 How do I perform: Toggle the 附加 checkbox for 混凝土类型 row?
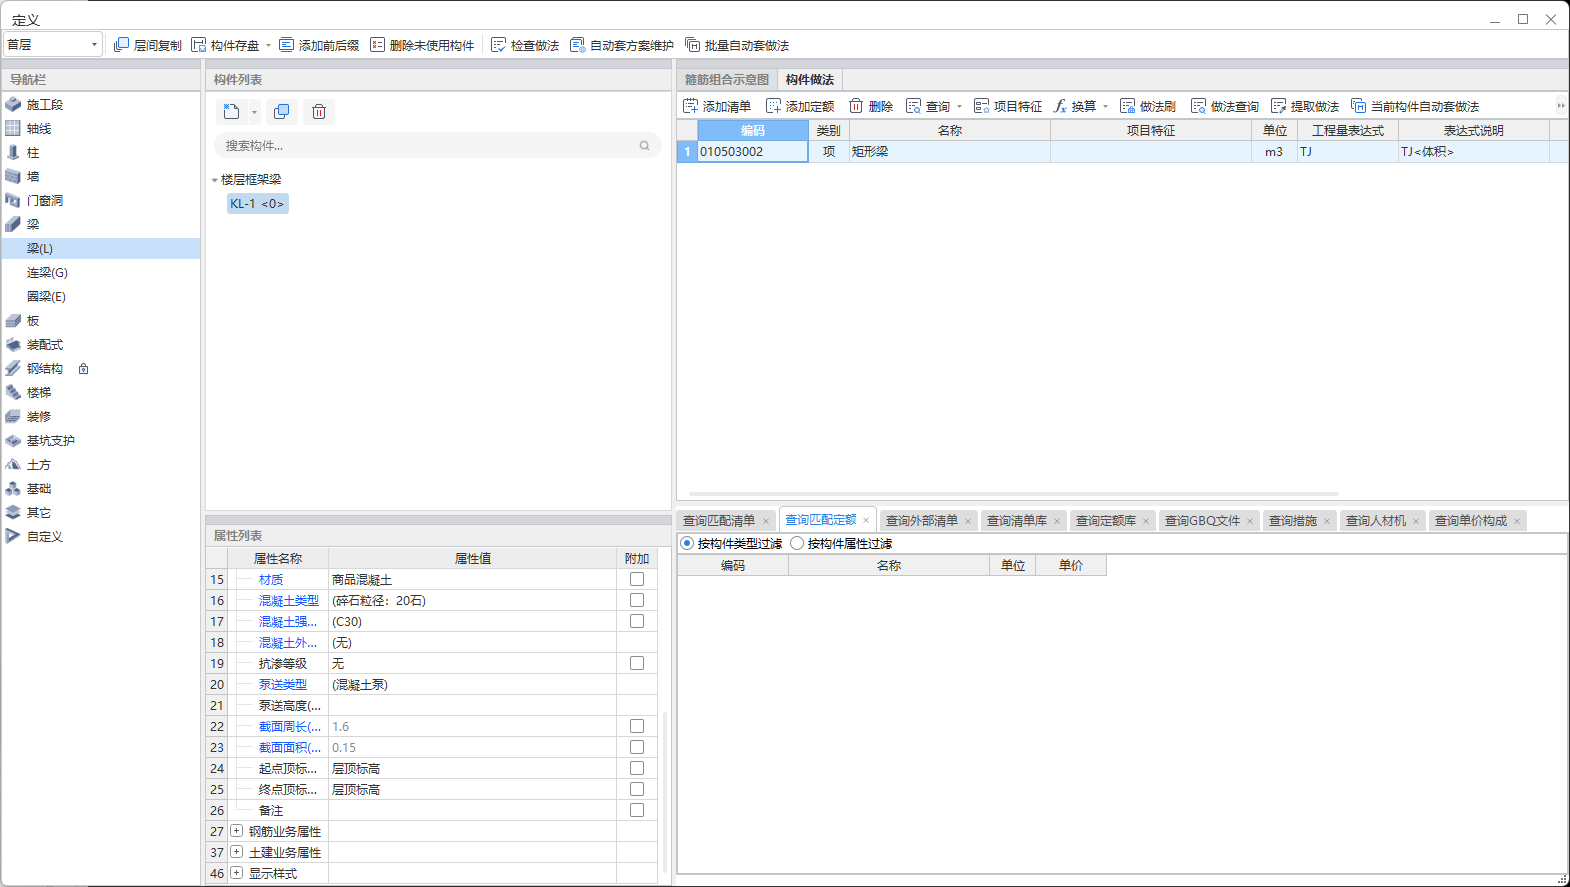point(637,600)
